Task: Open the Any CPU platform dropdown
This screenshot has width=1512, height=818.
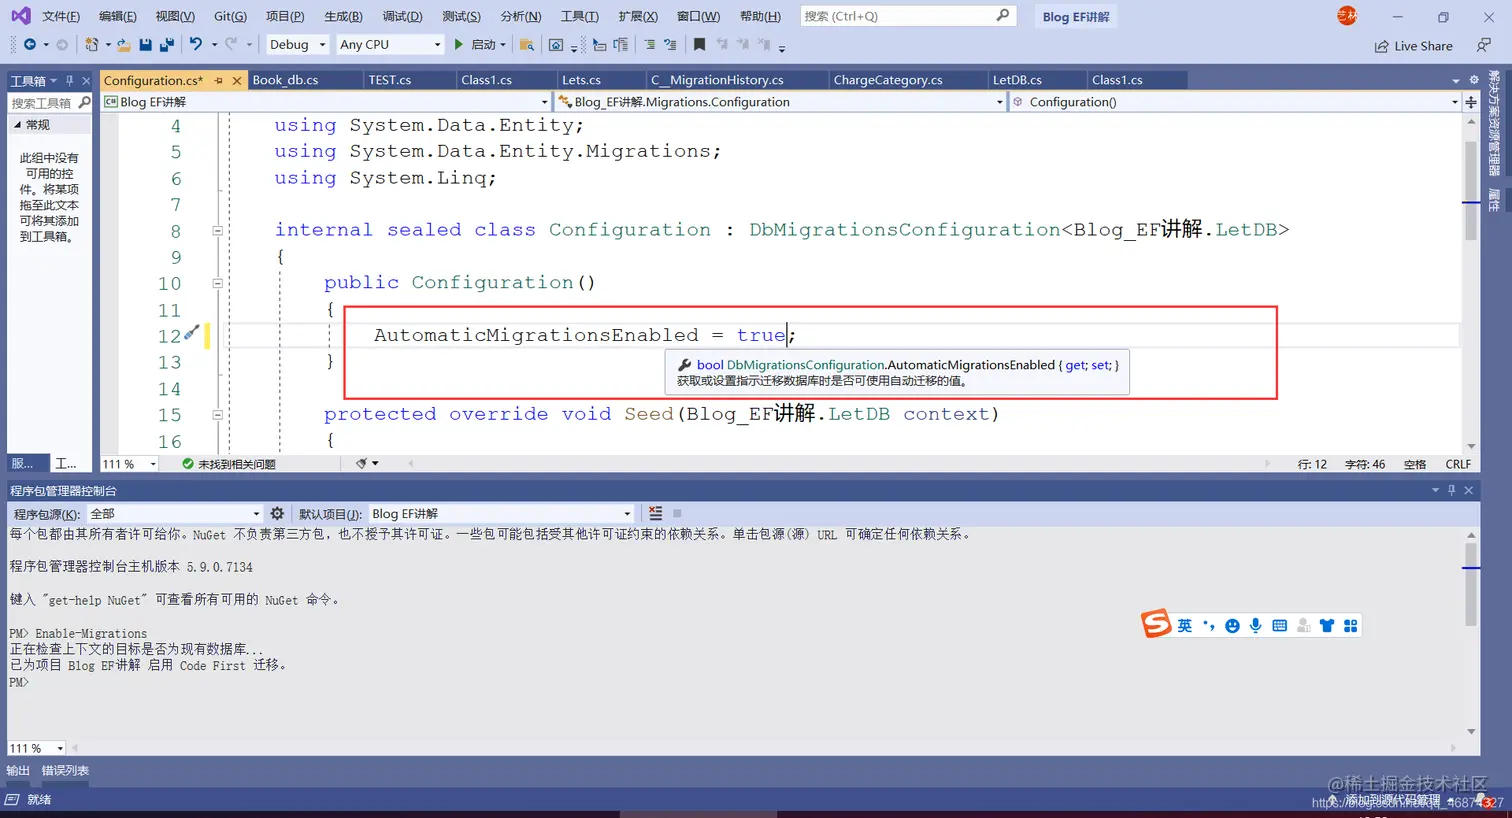Action: click(390, 44)
